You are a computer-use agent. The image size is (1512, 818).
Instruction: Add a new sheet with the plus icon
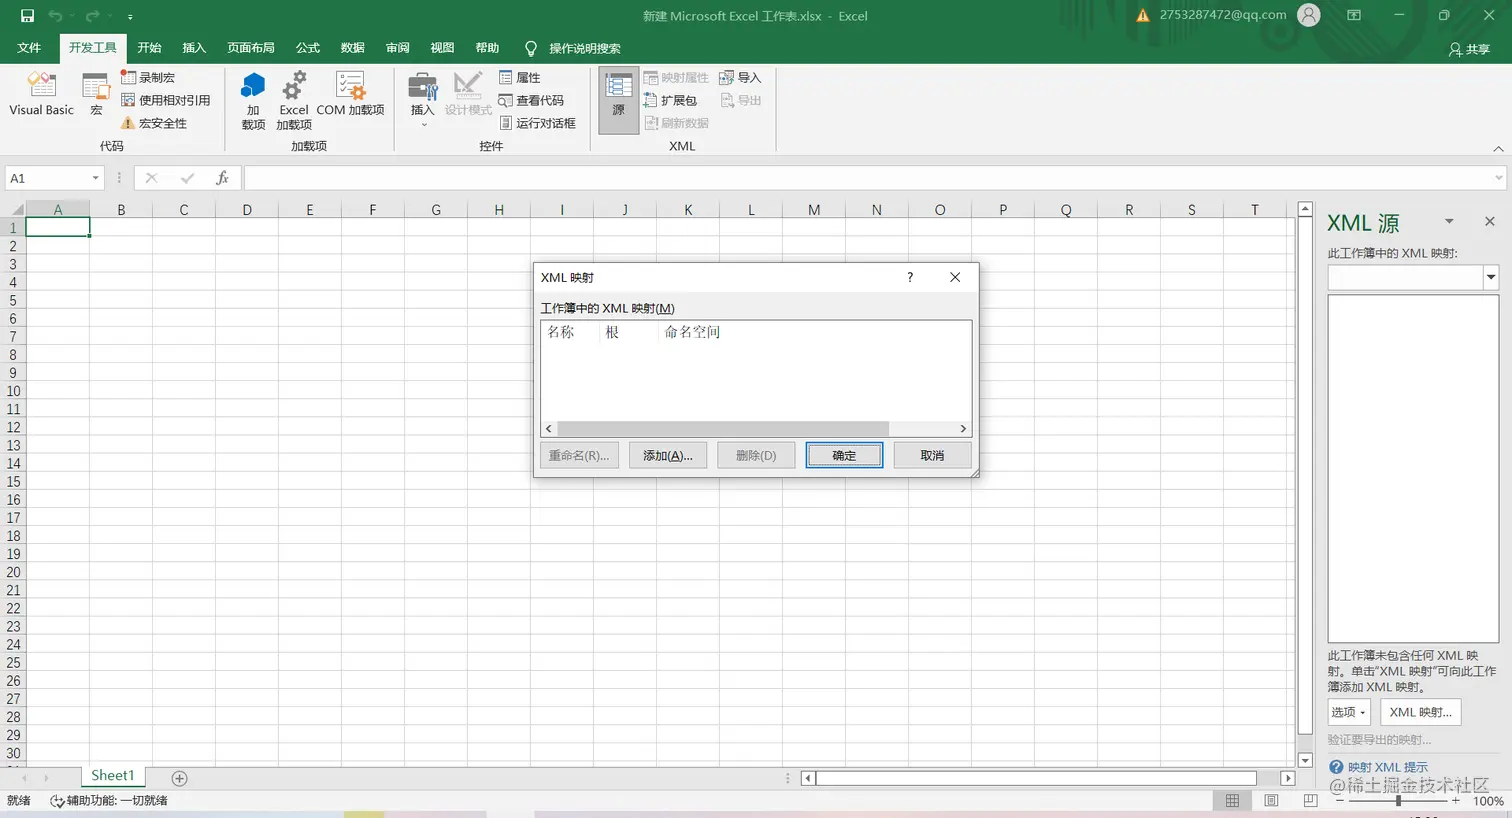[180, 778]
